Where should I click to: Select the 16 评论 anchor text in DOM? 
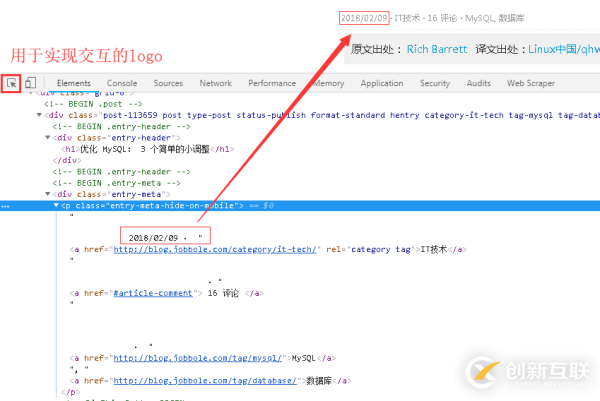pyautogui.click(x=223, y=293)
